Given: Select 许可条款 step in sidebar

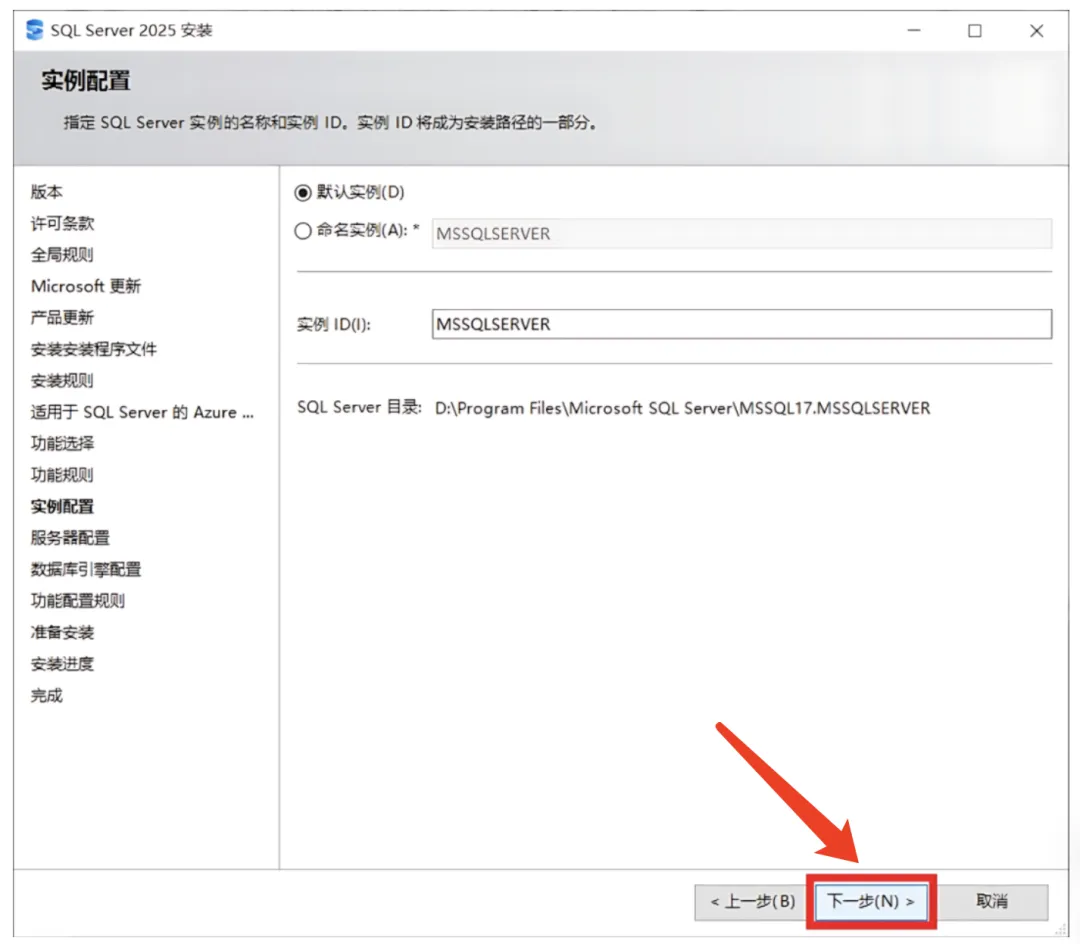Looking at the screenshot, I should pos(63,223).
